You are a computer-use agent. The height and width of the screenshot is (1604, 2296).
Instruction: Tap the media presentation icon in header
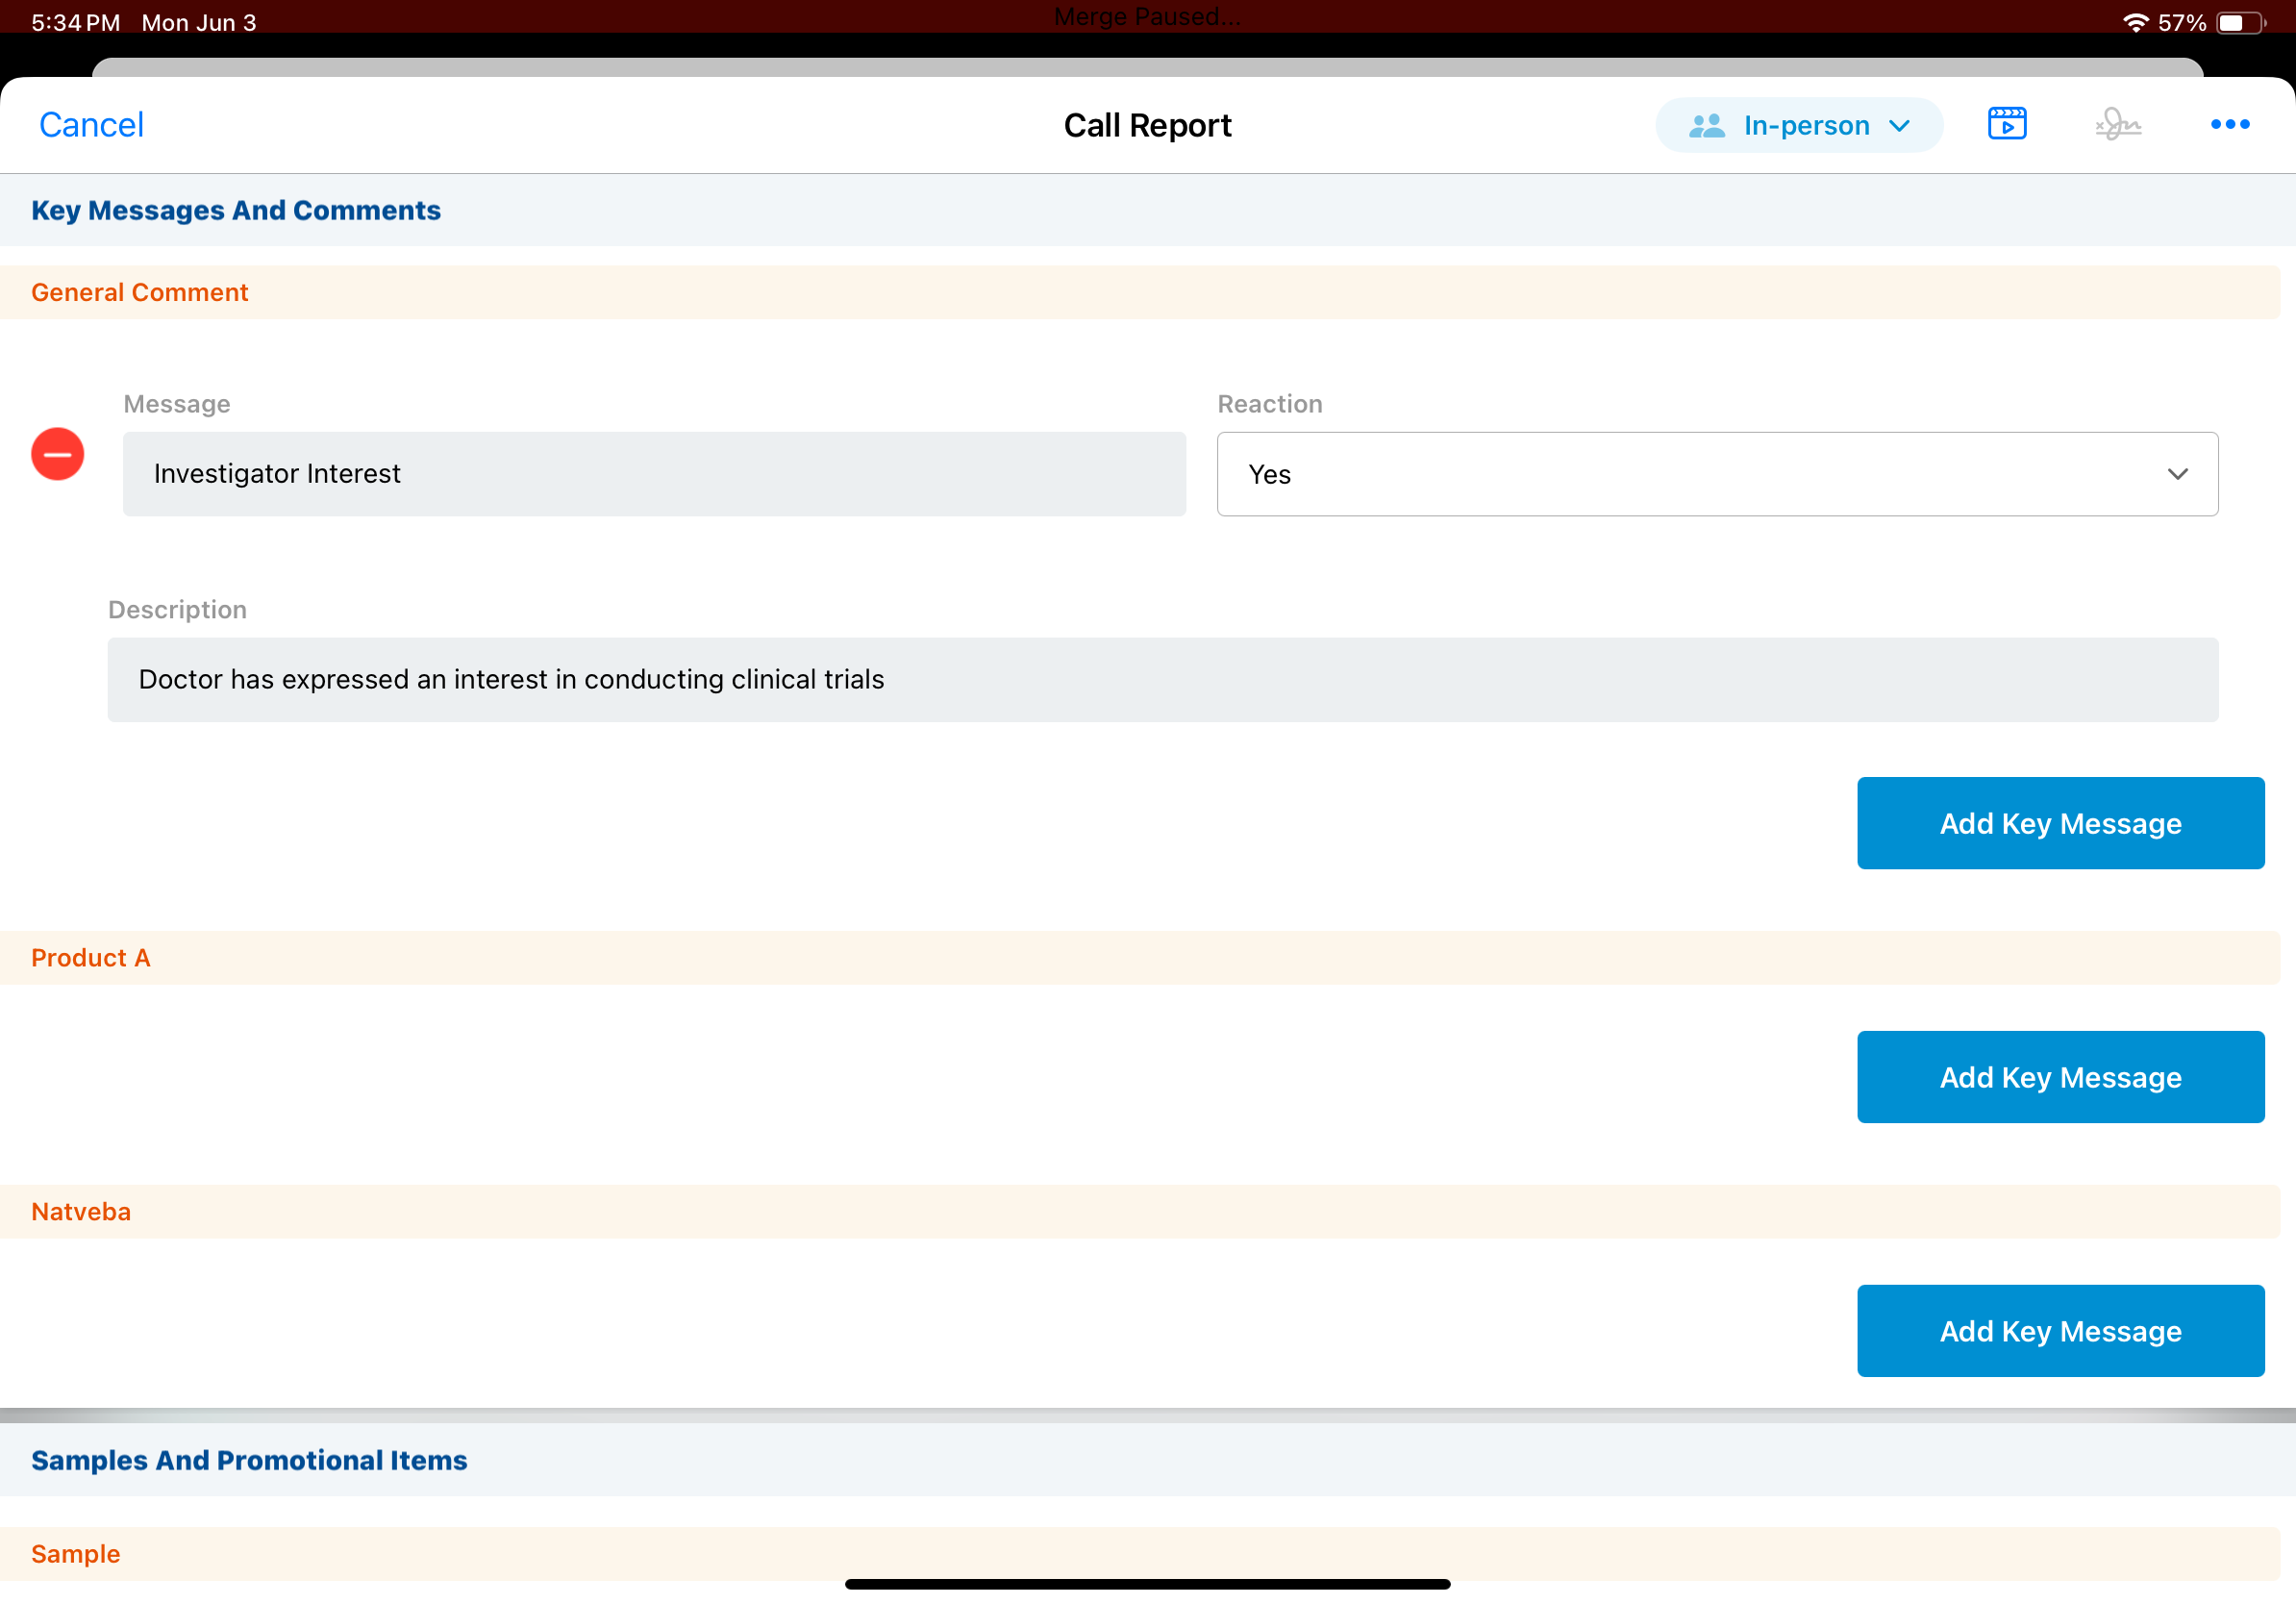coord(2006,124)
